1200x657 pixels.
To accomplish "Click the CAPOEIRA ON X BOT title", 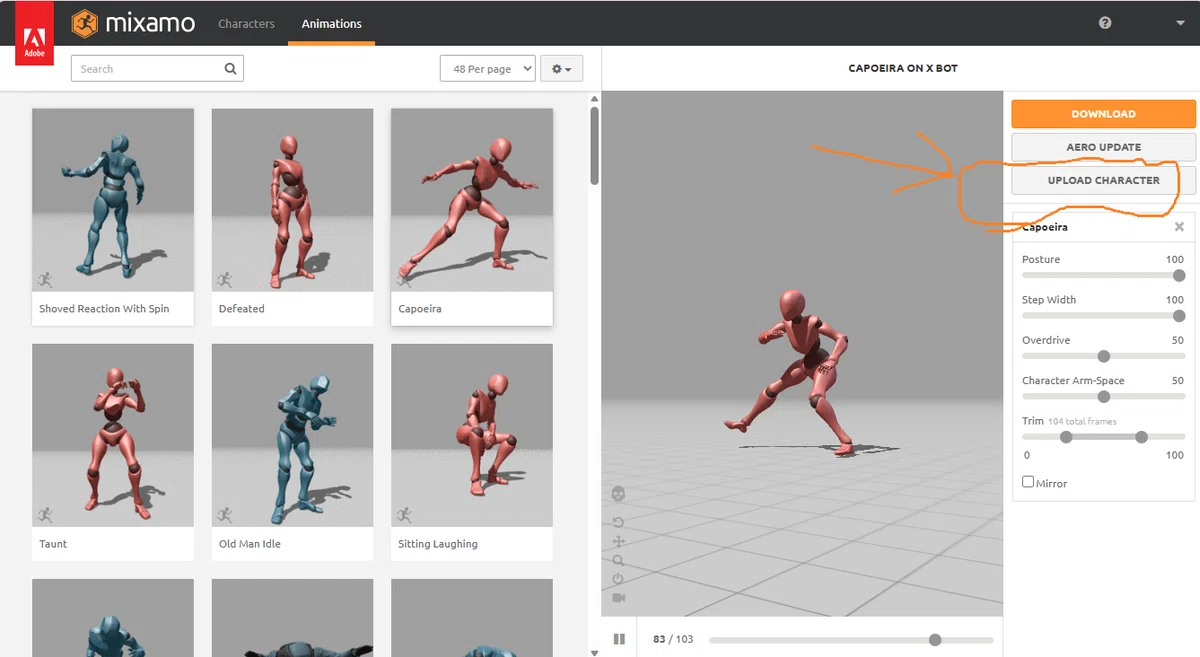I will click(903, 69).
